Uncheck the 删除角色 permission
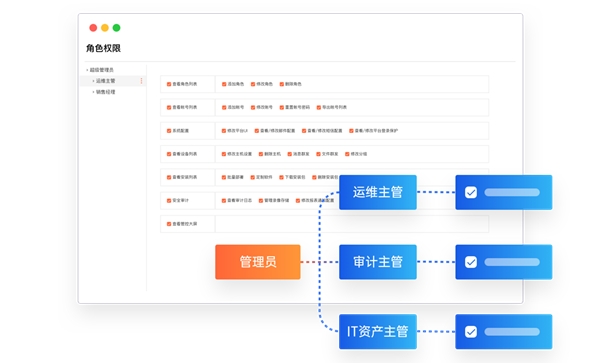 tap(282, 84)
